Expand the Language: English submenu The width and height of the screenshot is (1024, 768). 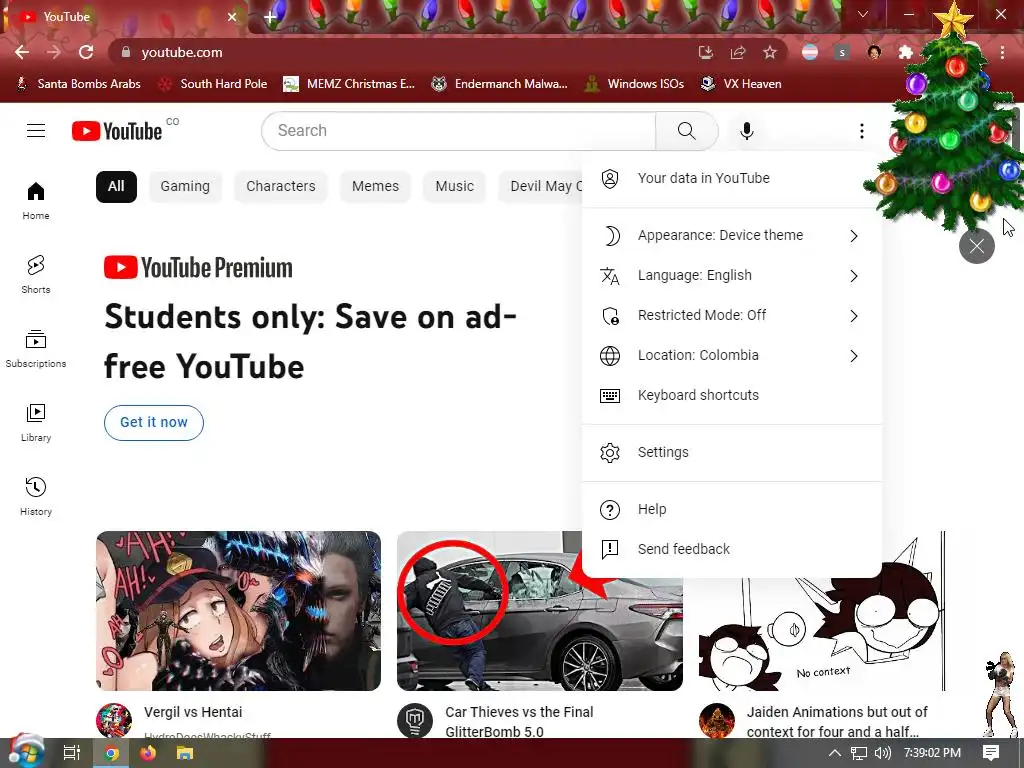[x=731, y=276]
